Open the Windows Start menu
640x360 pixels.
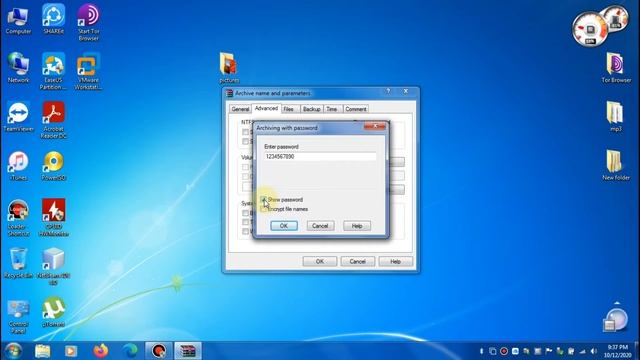click(13, 351)
